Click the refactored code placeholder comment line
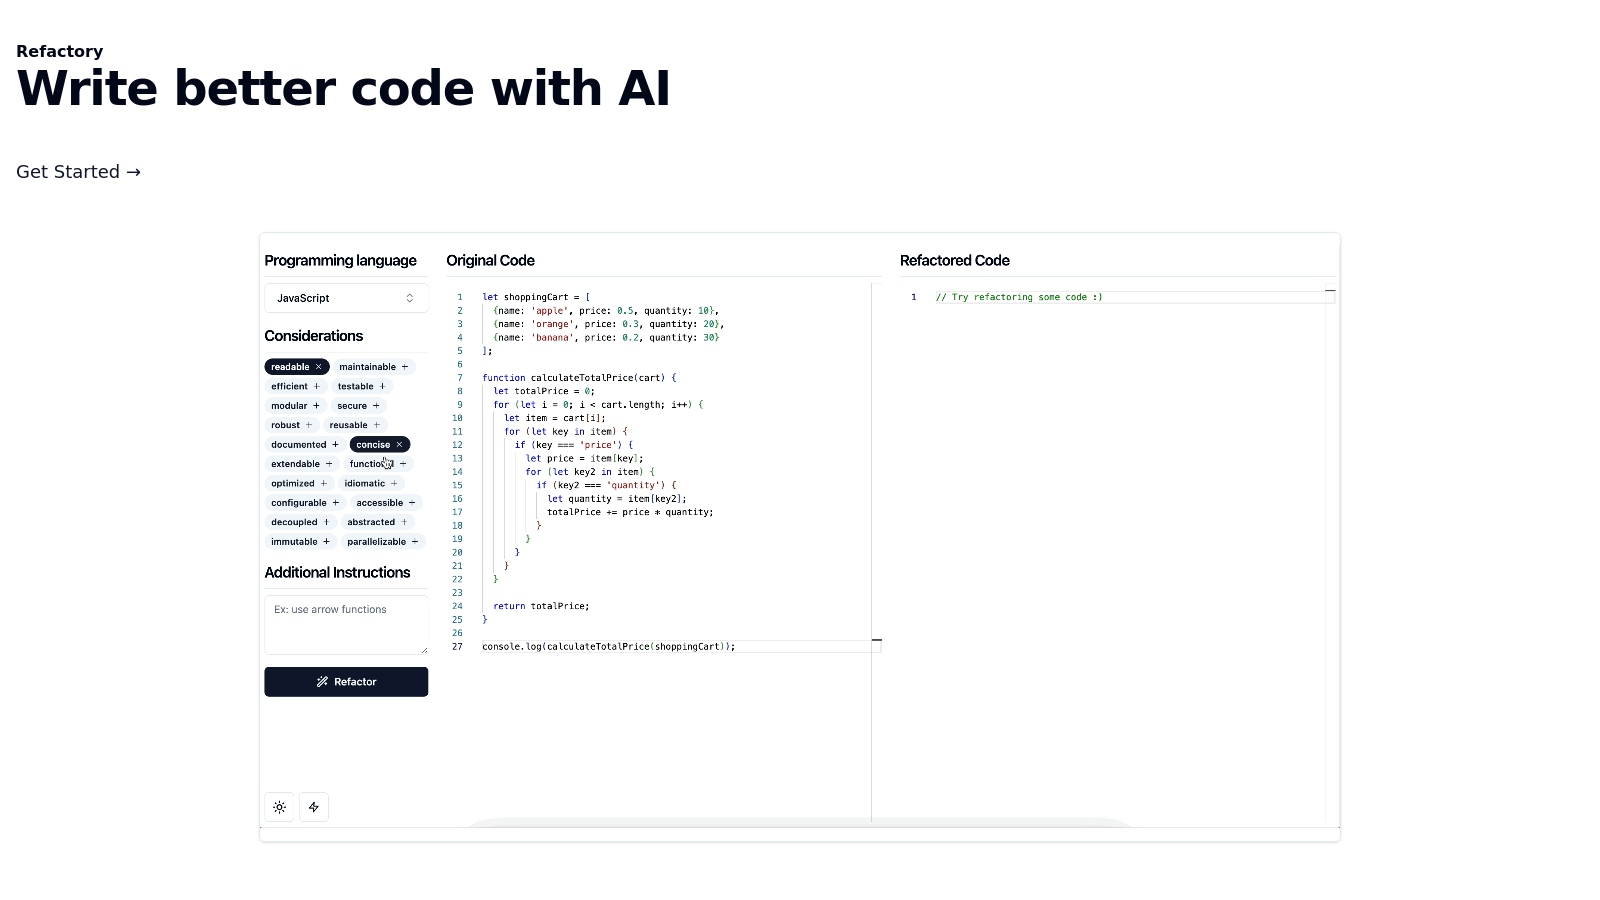1600x900 pixels. pos(1019,297)
